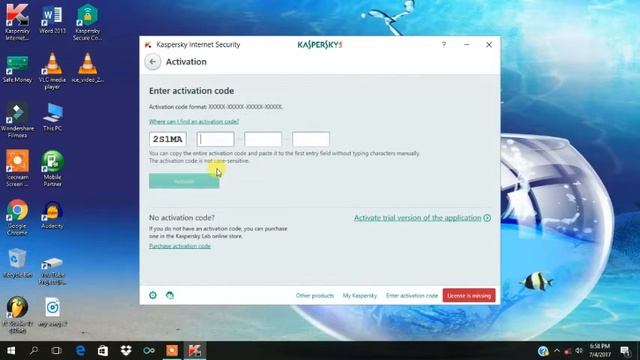Screen dimensions: 640x360
Task: Show hidden system tray icons
Action: [557, 351]
